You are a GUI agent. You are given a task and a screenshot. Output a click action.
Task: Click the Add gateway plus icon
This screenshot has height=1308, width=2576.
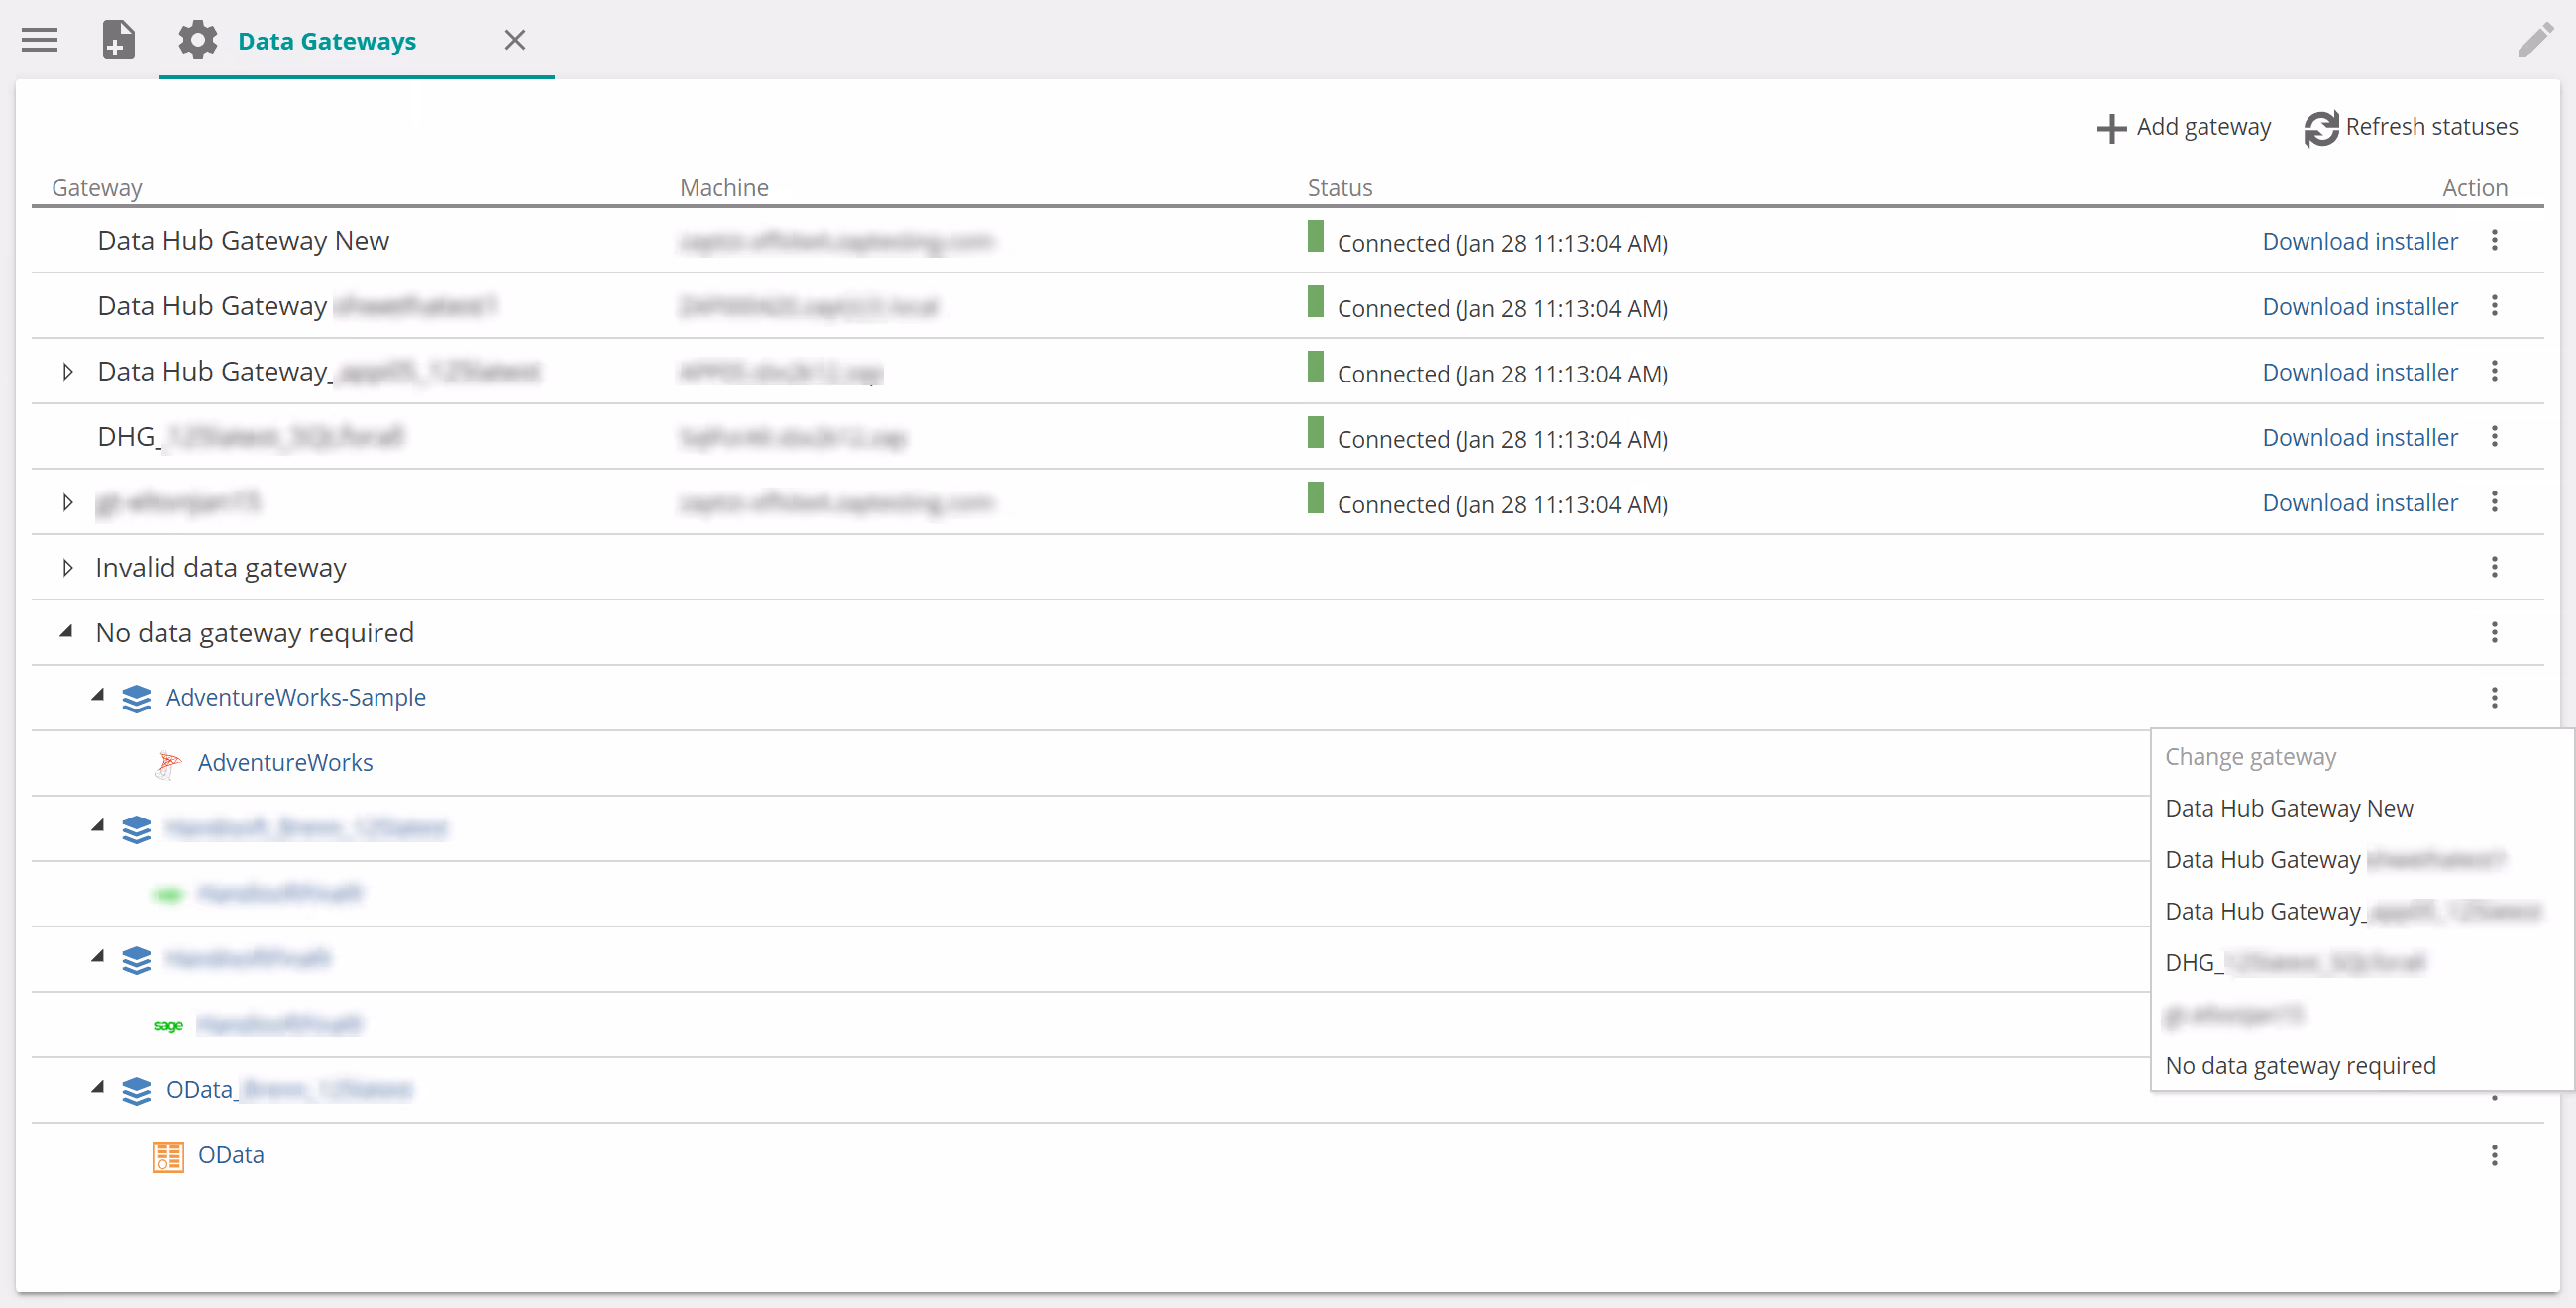[2111, 128]
